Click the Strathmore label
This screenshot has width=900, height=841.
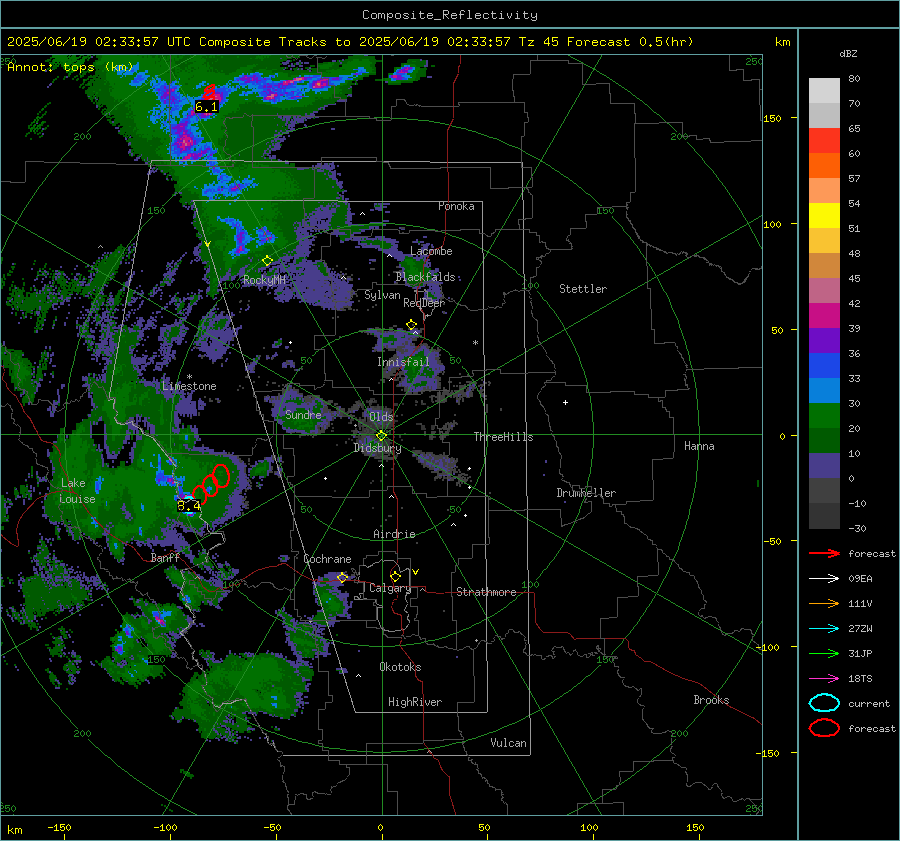coord(486,592)
